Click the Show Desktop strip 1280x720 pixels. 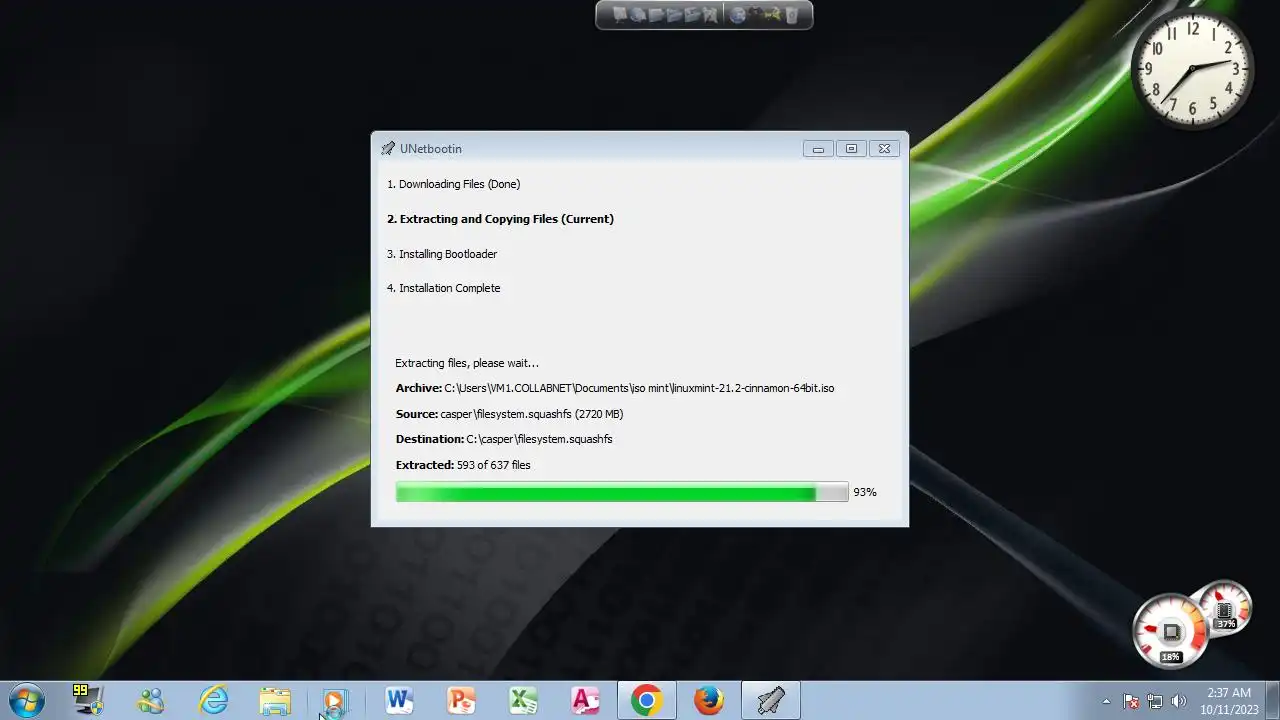1272,700
